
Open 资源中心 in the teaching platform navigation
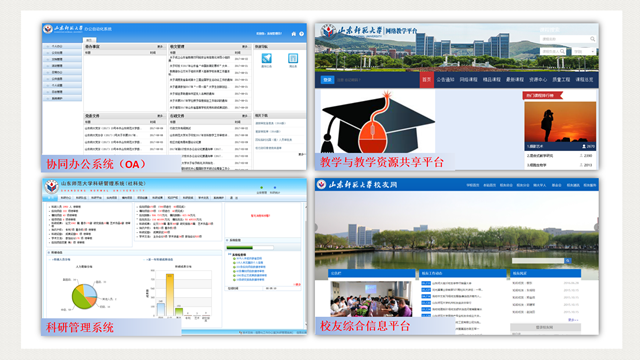click(x=538, y=80)
